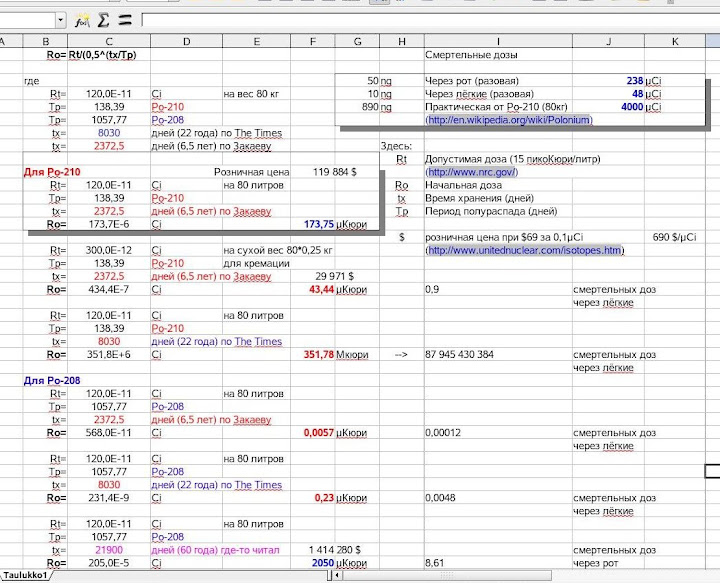The height and width of the screenshot is (583, 720).
Task: Open the www.nrc.gov link
Action: (469, 172)
